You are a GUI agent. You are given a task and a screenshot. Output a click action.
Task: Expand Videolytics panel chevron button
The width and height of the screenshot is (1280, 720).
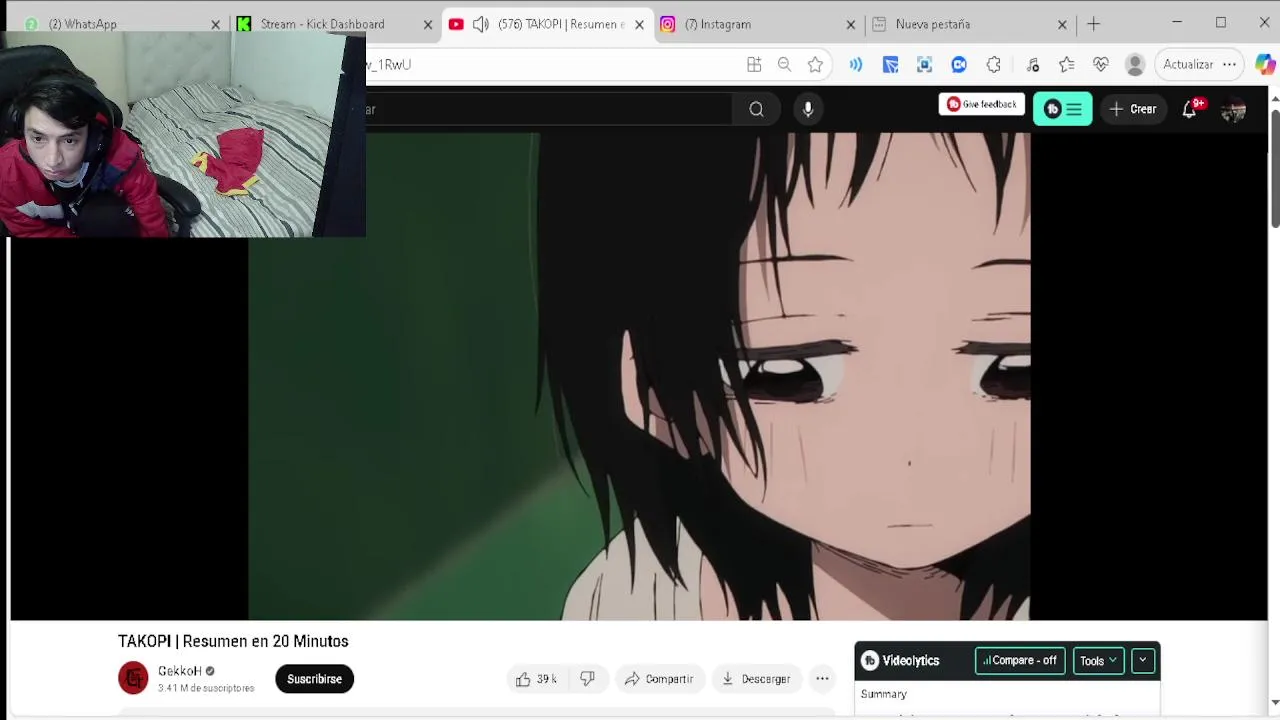pos(1142,660)
